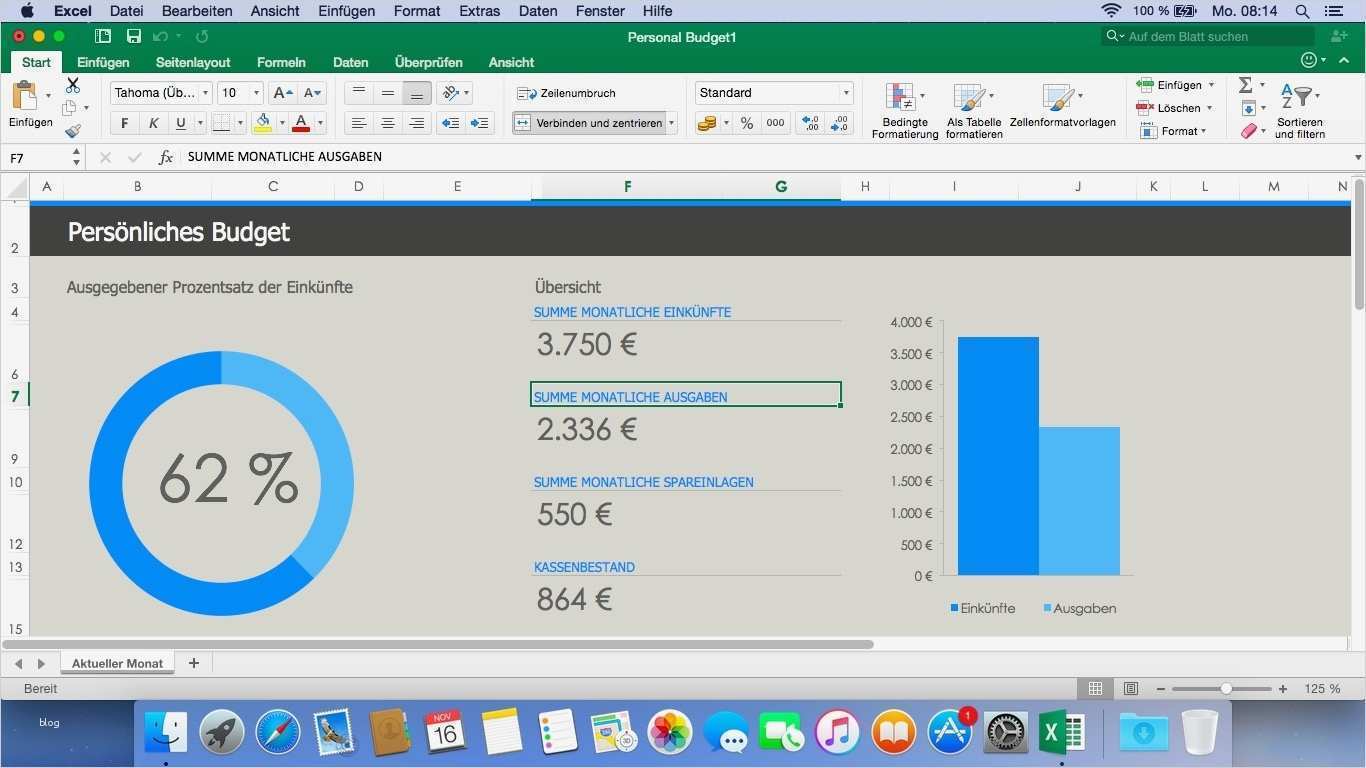Click Als Tabelle formatieren
This screenshot has height=768, width=1366.
[x=971, y=107]
